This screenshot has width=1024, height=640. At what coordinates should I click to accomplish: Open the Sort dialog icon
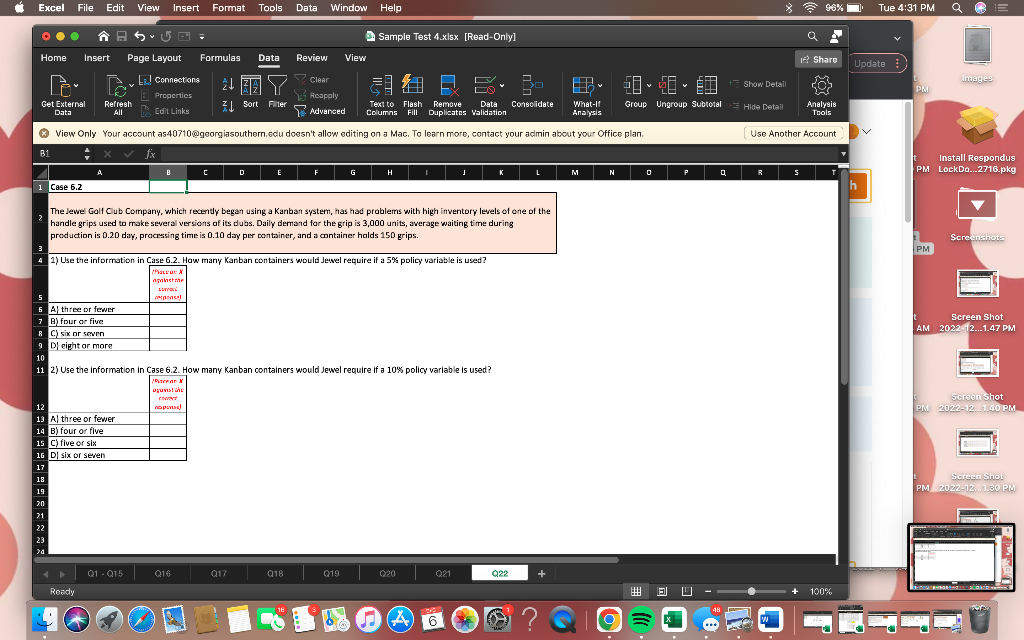251,86
